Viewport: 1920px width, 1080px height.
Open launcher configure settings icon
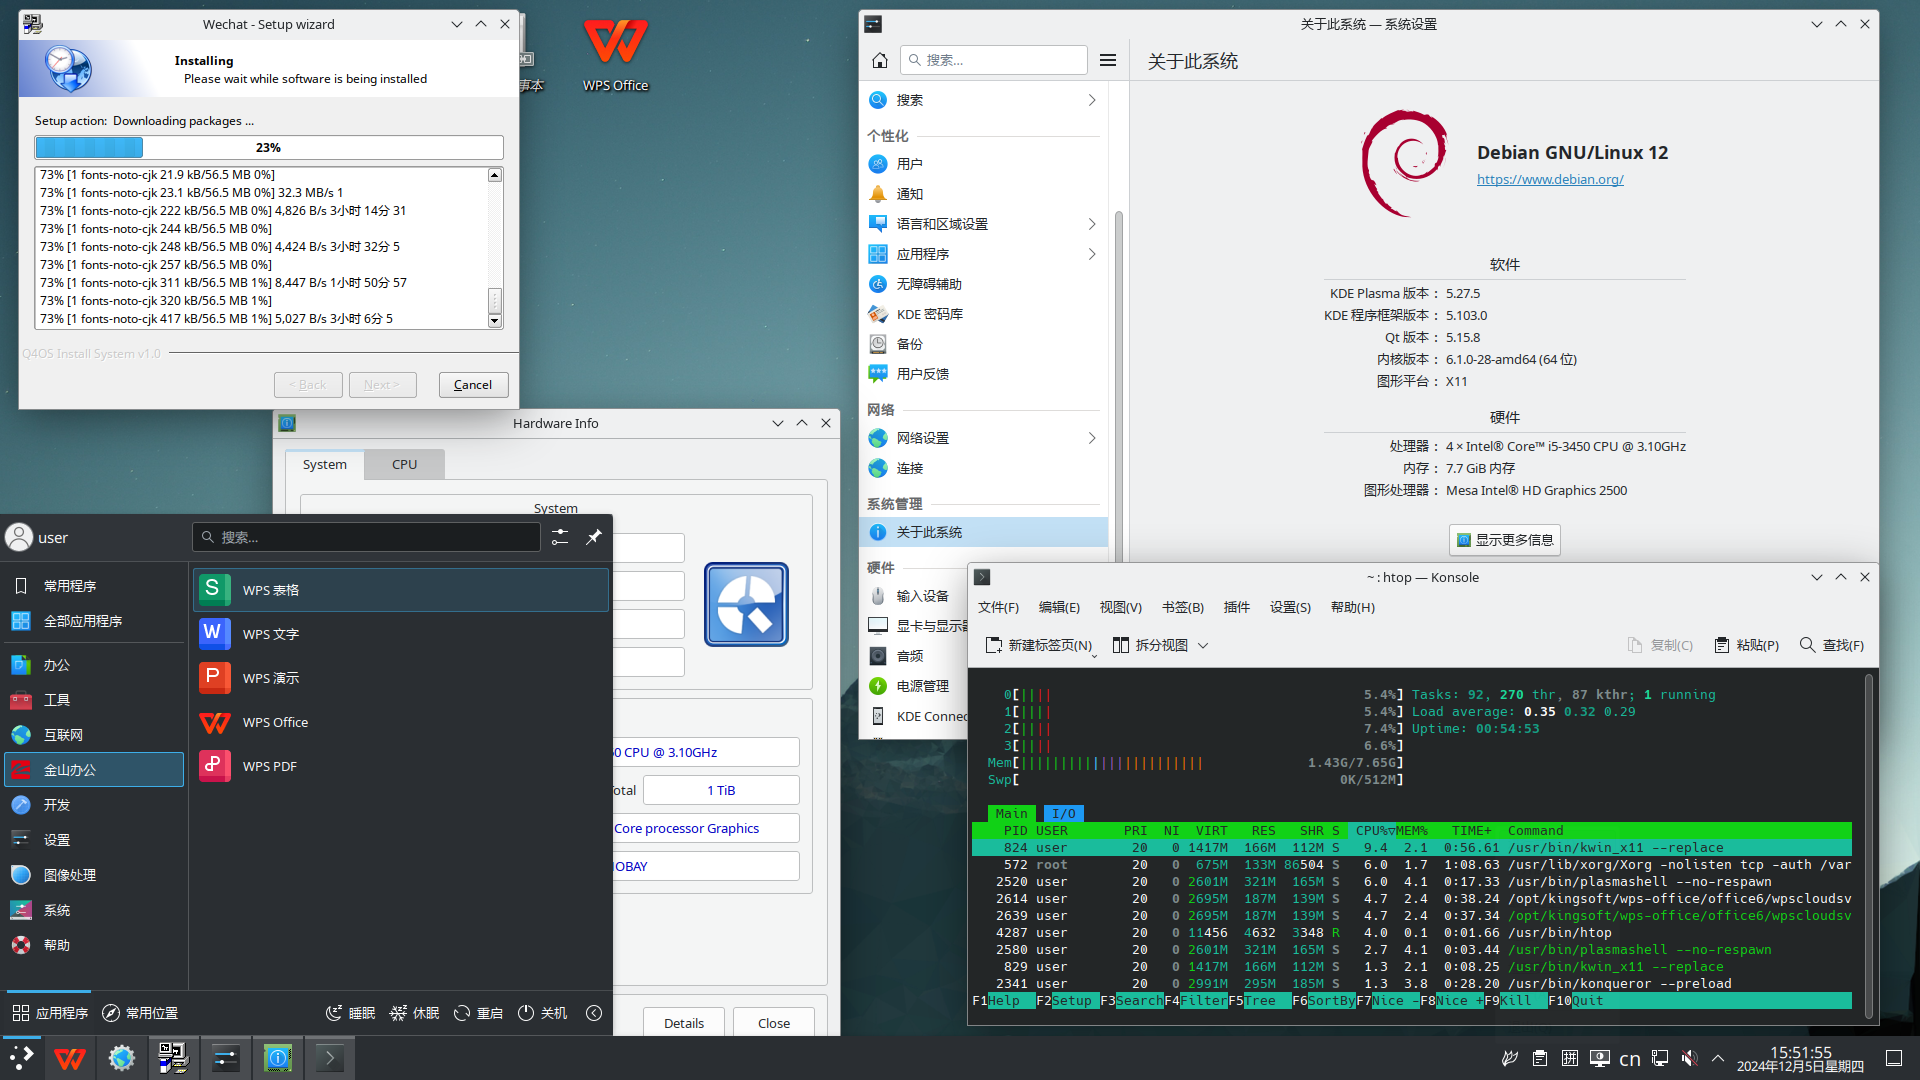click(560, 537)
